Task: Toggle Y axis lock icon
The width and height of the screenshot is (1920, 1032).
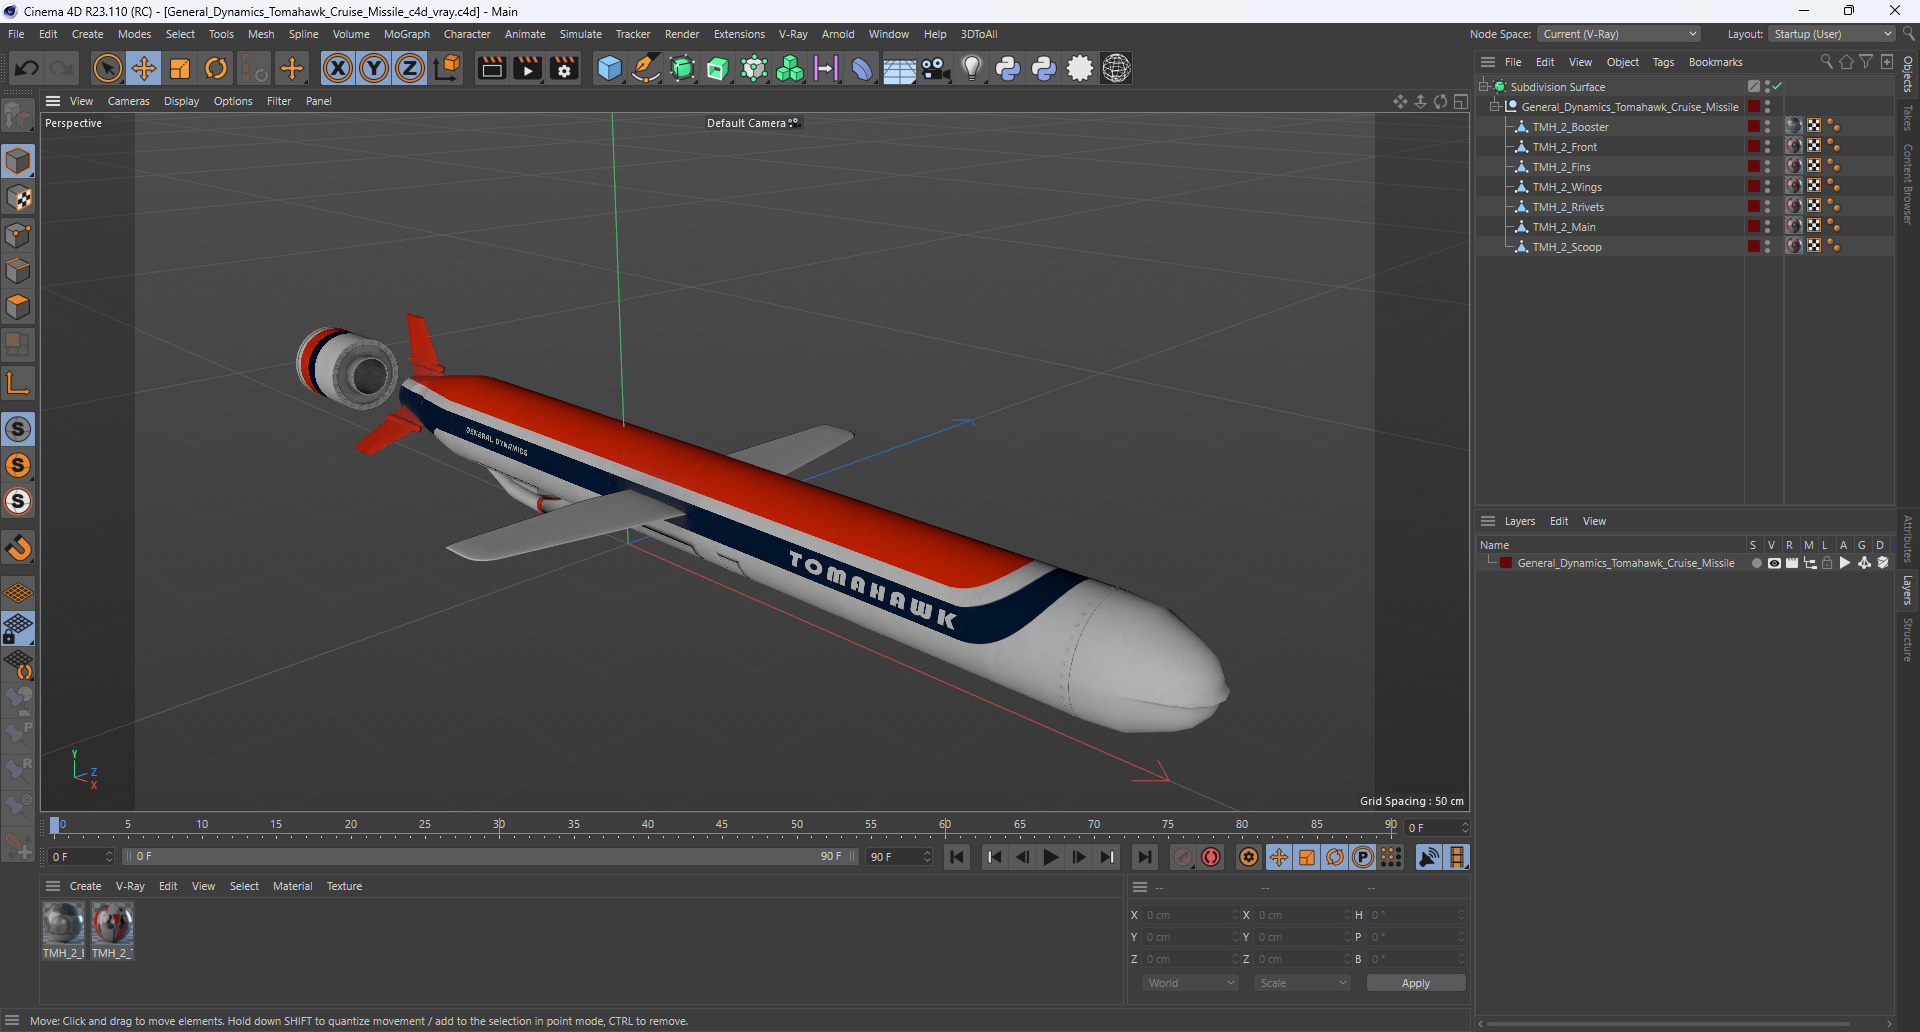Action: 374,68
